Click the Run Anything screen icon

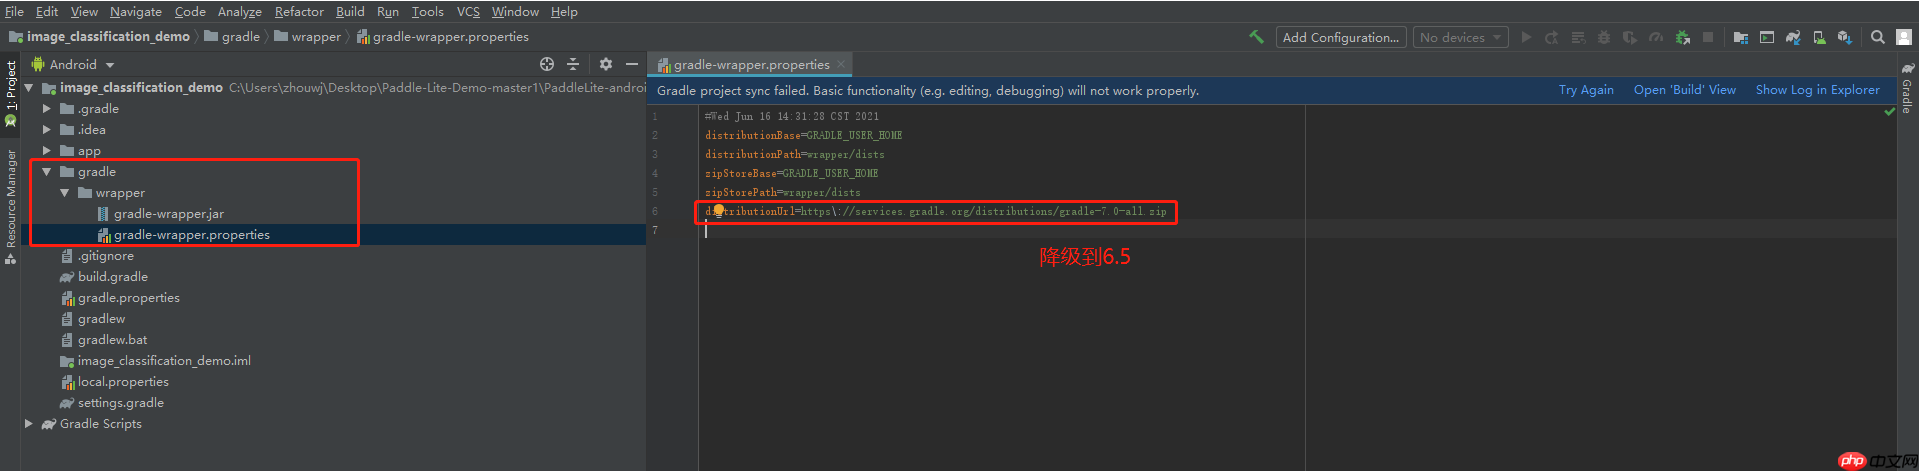pyautogui.click(x=1767, y=37)
